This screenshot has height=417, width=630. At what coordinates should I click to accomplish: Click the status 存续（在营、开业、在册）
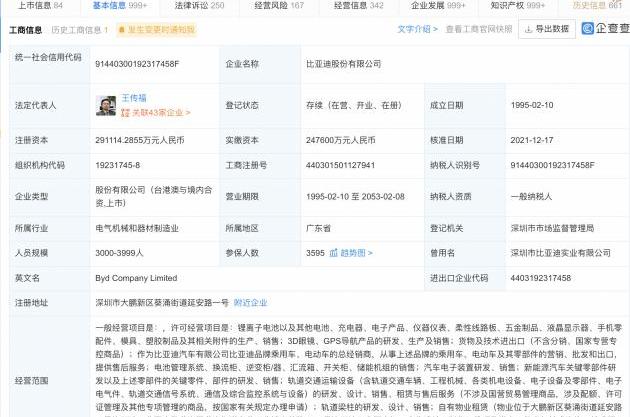click(354, 105)
